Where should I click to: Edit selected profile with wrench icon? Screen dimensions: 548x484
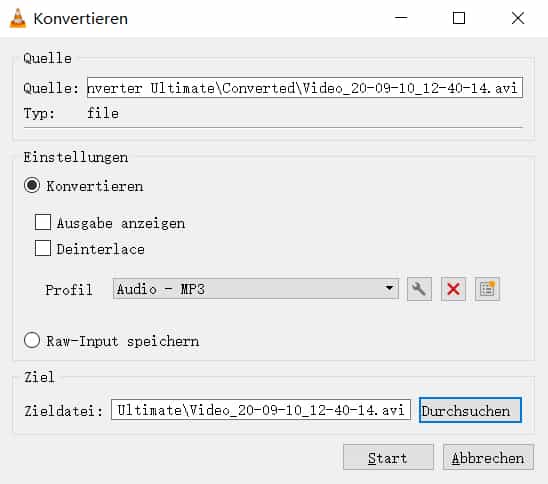[419, 289]
